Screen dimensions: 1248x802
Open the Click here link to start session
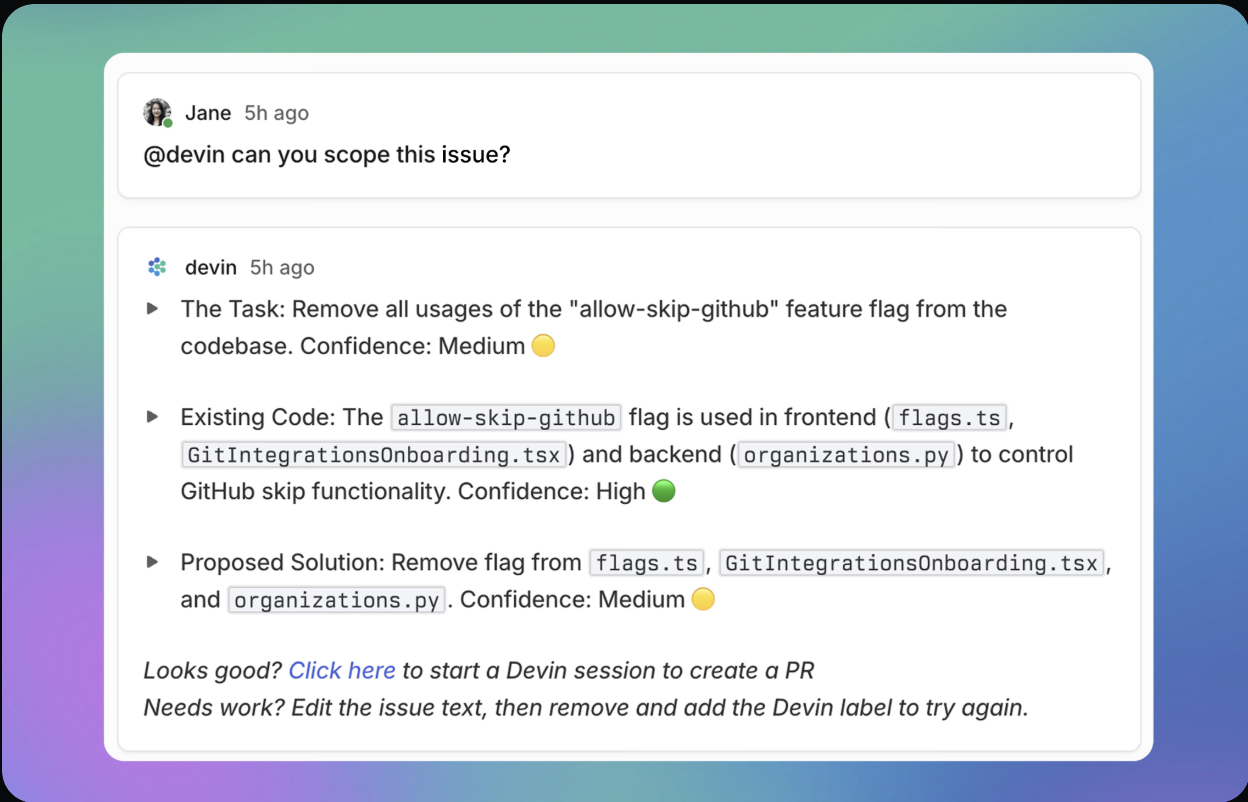(x=342, y=670)
